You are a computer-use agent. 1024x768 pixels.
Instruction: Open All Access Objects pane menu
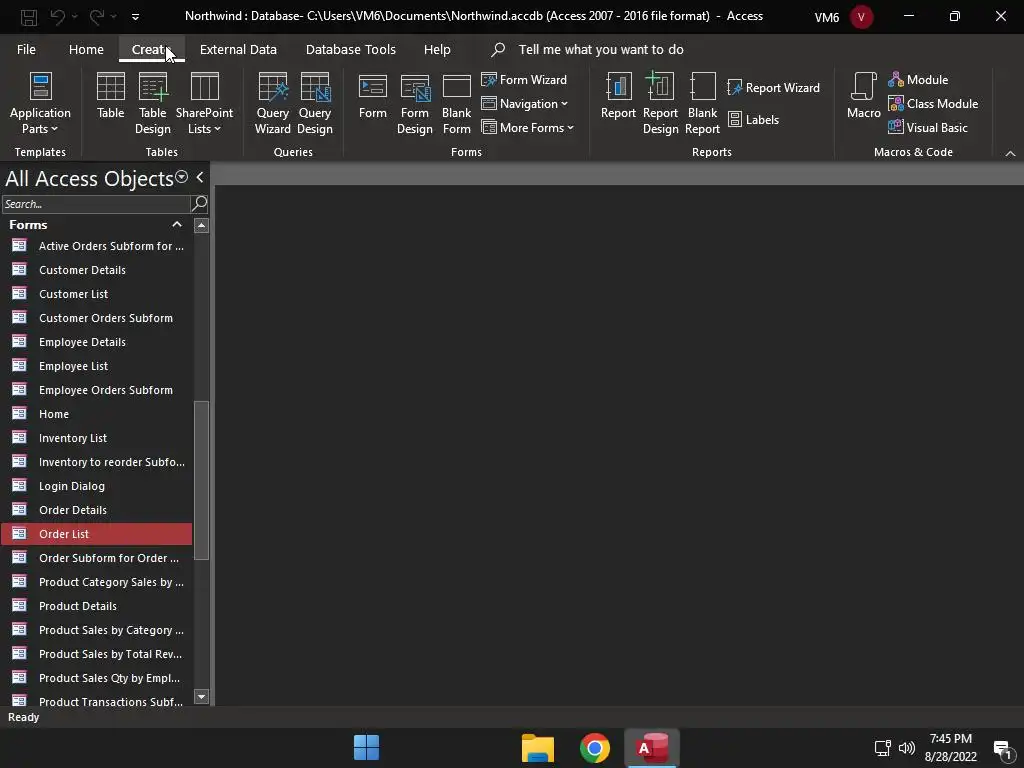182,177
